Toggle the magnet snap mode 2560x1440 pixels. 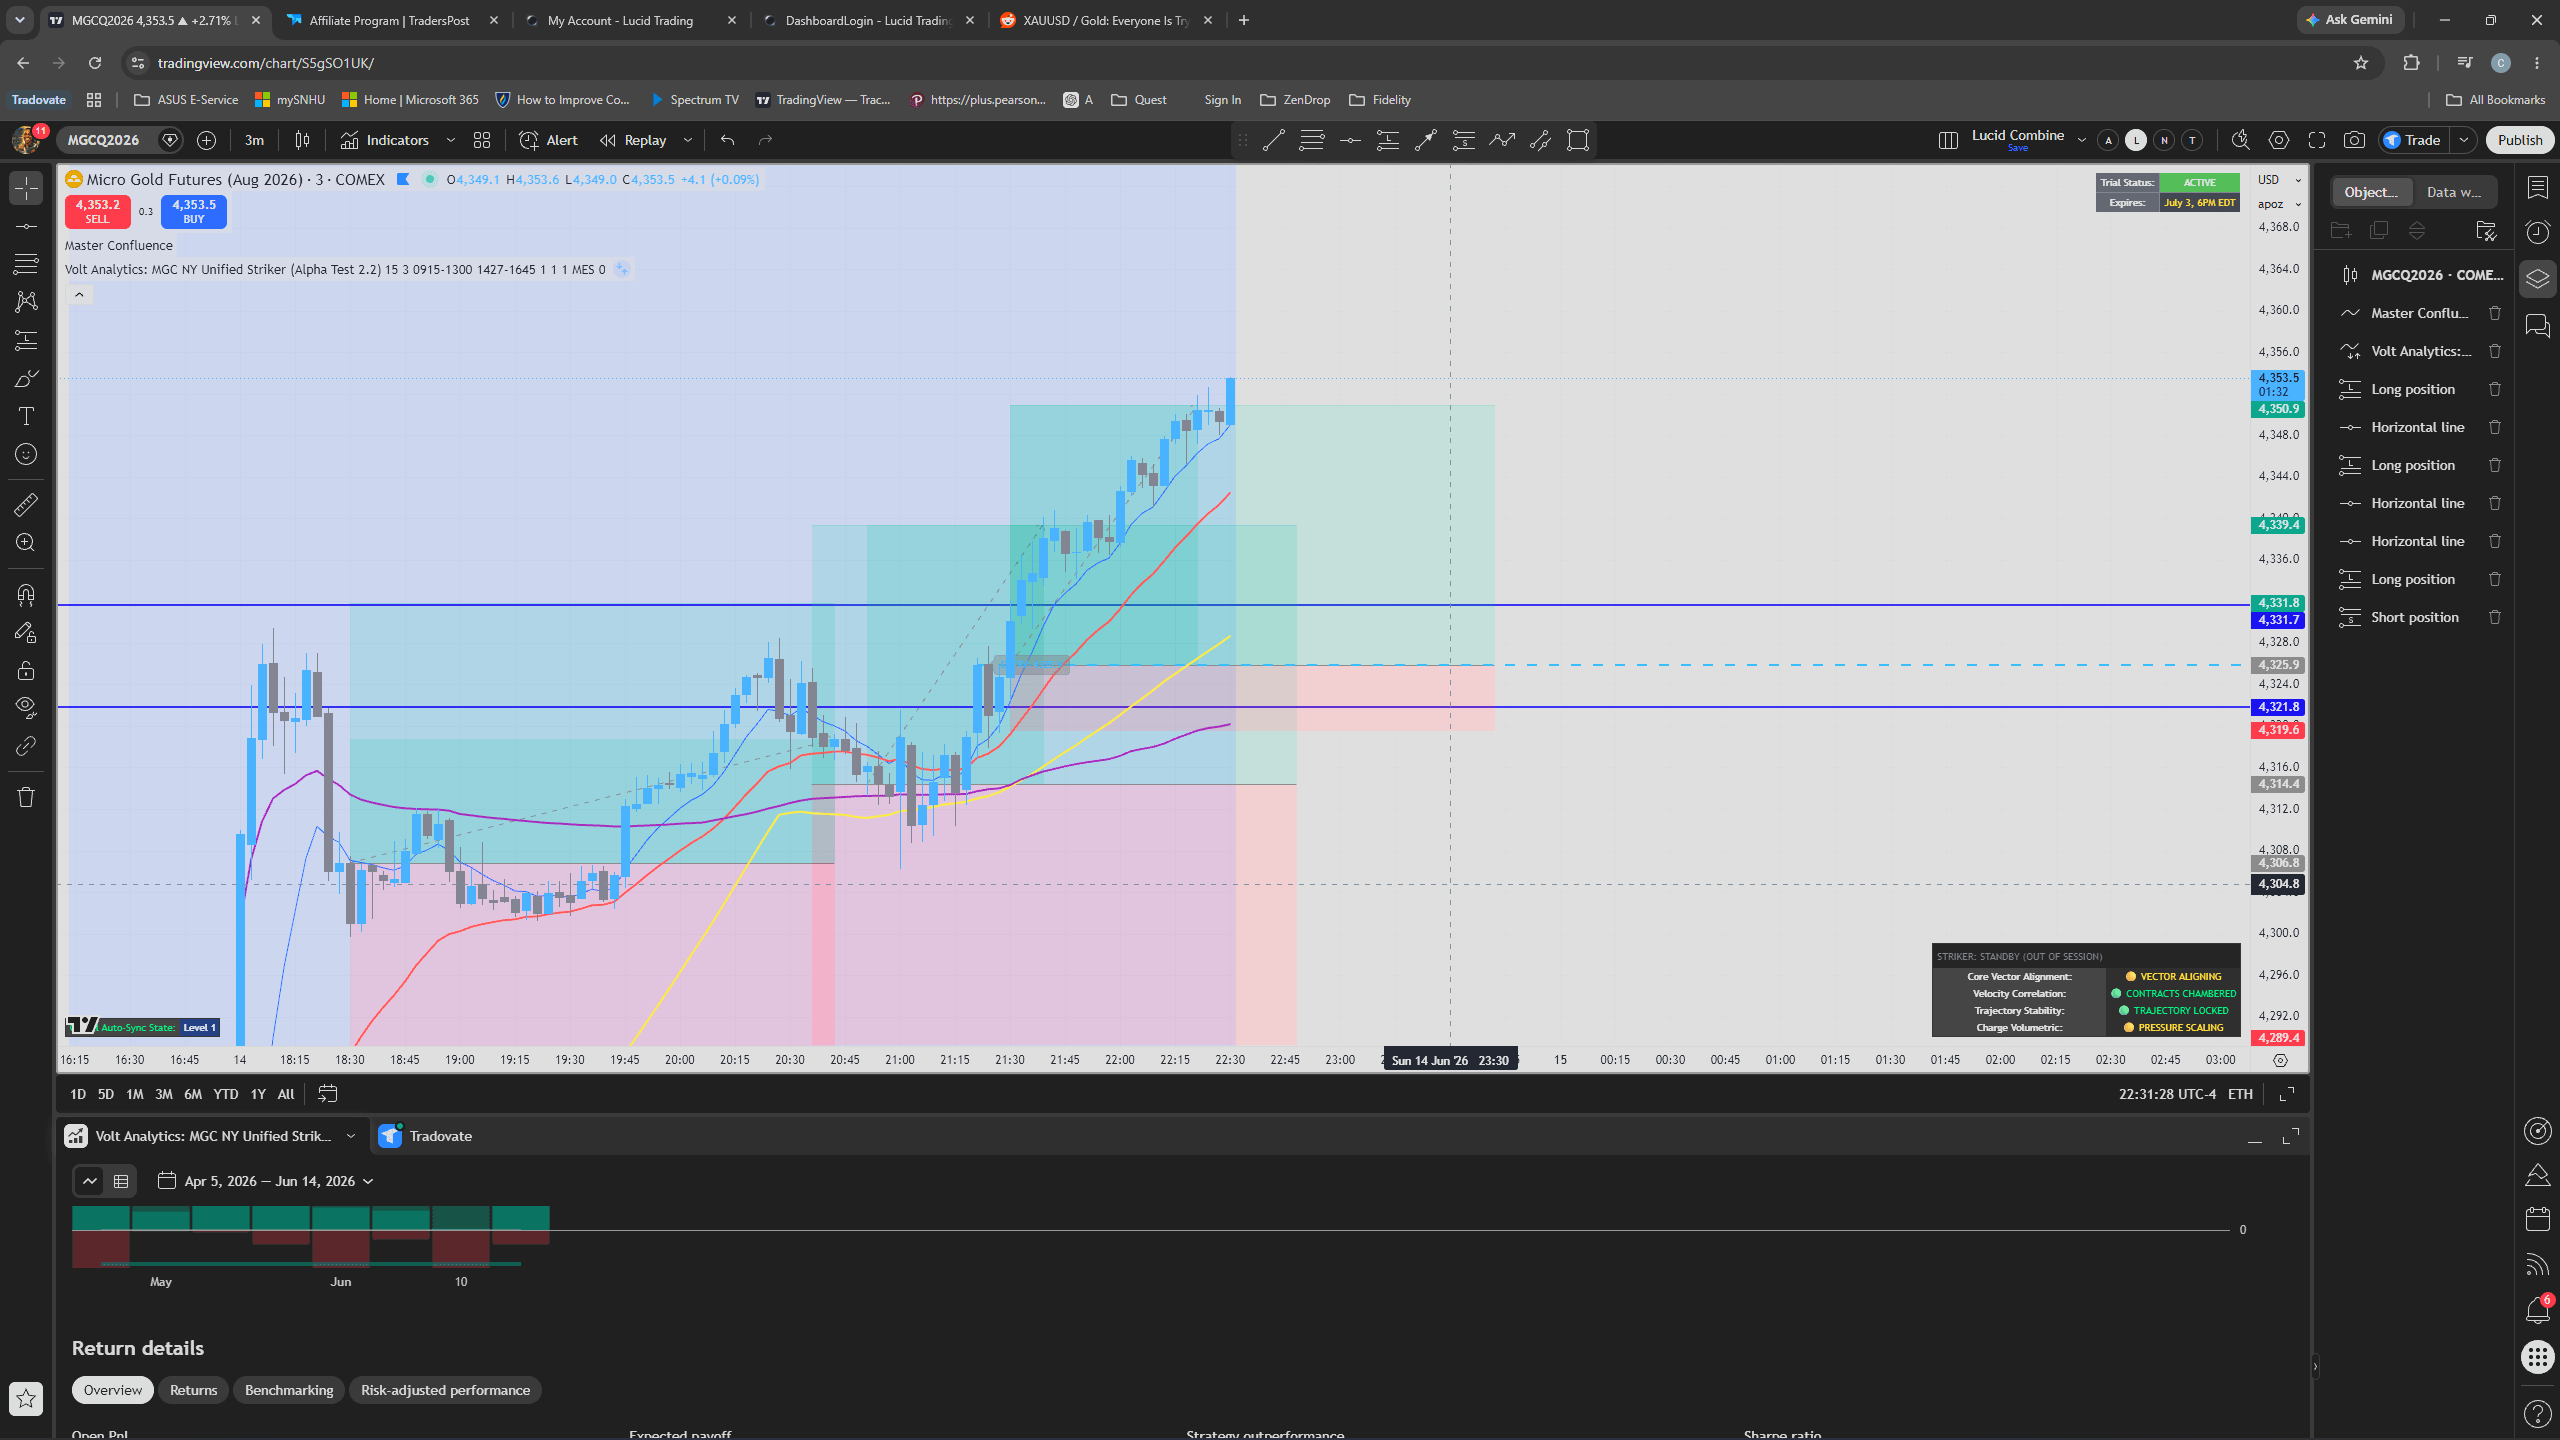(x=26, y=595)
